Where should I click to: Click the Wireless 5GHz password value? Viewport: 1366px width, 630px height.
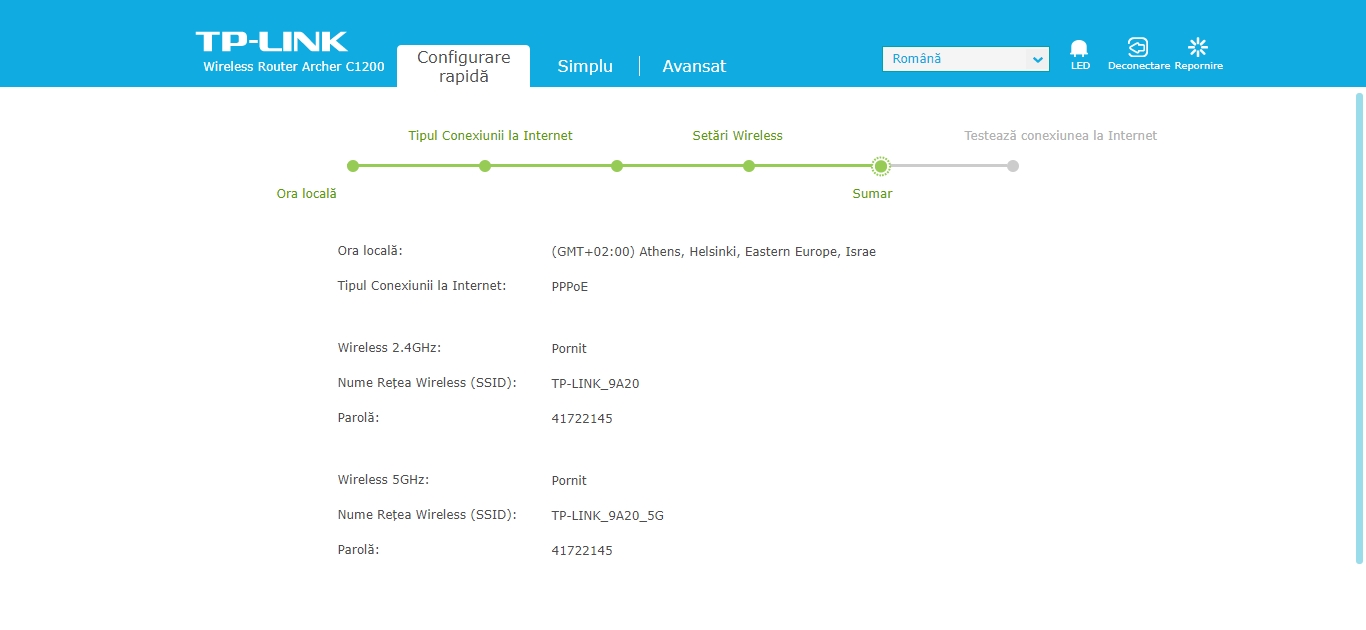(x=581, y=551)
